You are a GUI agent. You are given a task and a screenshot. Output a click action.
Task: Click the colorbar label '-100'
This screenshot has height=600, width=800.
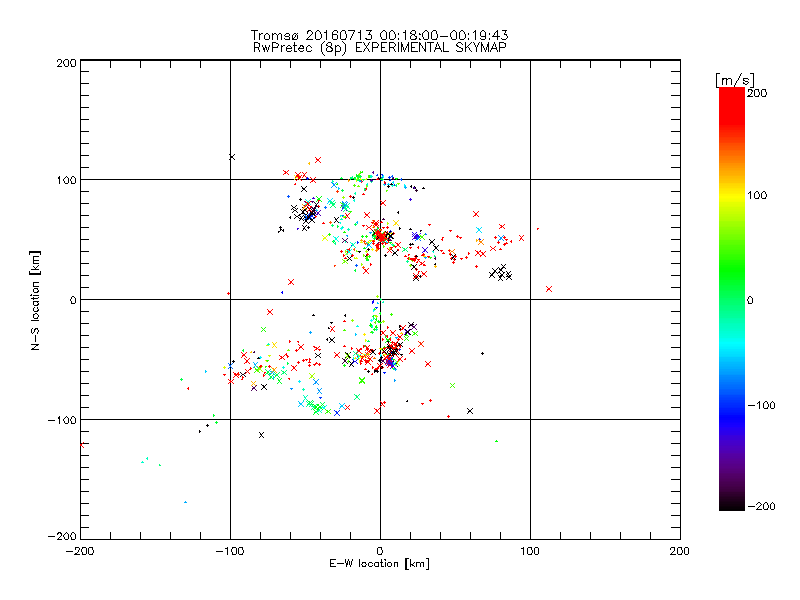tap(761, 406)
